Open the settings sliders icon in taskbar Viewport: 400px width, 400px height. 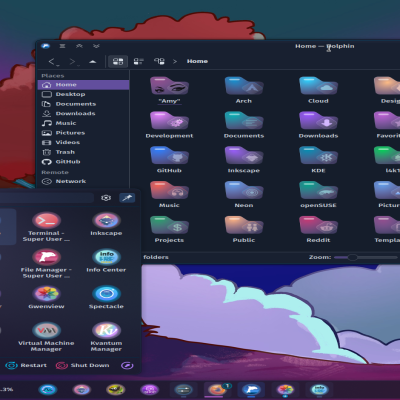(x=183, y=389)
